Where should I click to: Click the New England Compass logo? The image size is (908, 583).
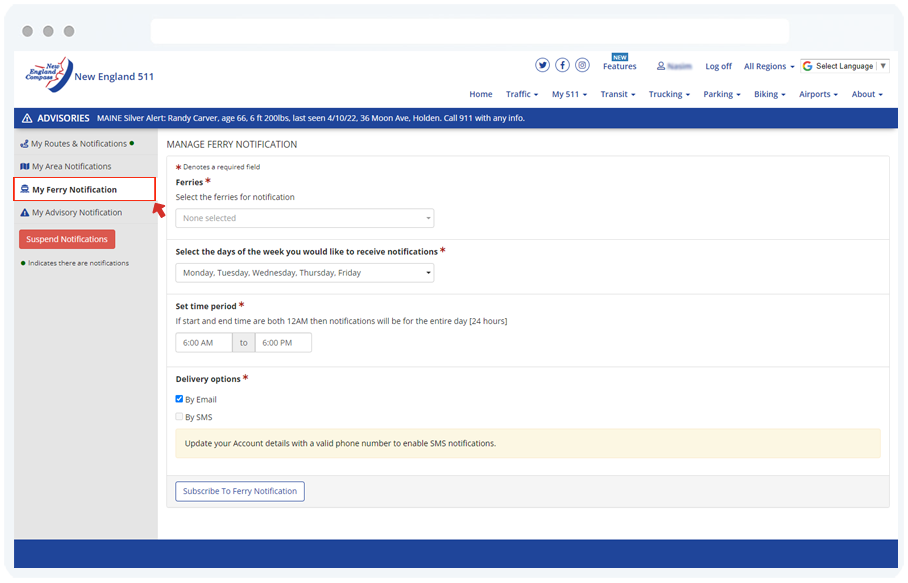(x=49, y=75)
